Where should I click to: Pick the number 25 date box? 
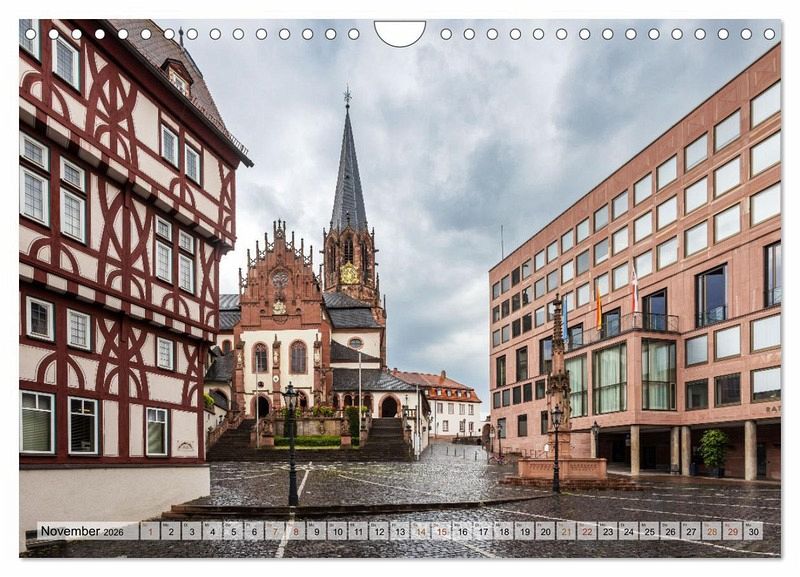[x=650, y=531]
